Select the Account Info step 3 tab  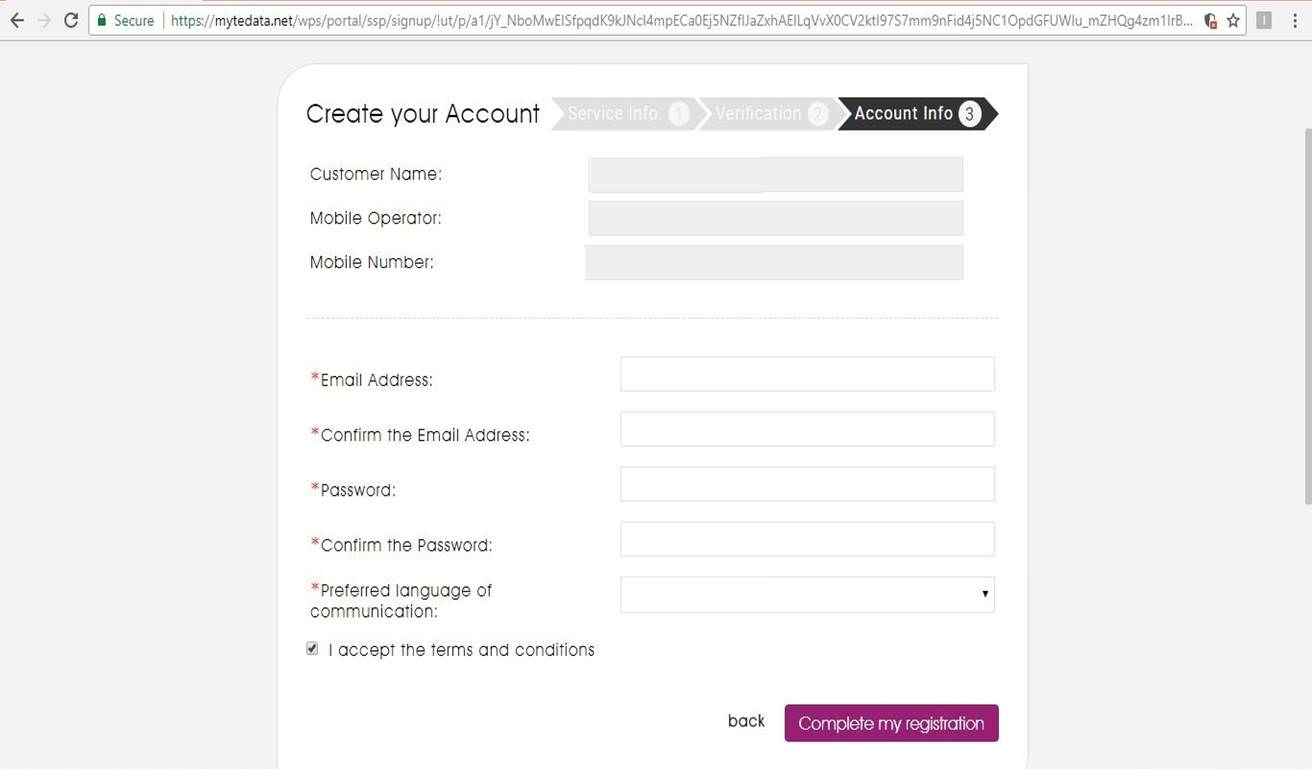point(917,114)
